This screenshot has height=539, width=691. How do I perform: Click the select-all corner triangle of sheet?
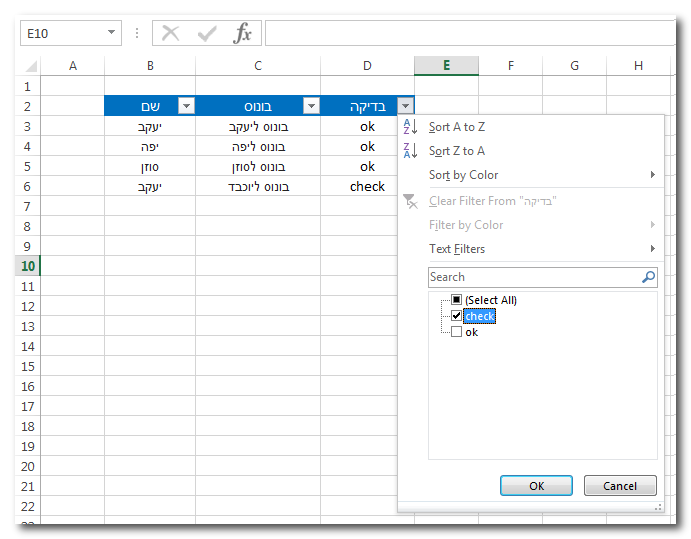click(31, 67)
